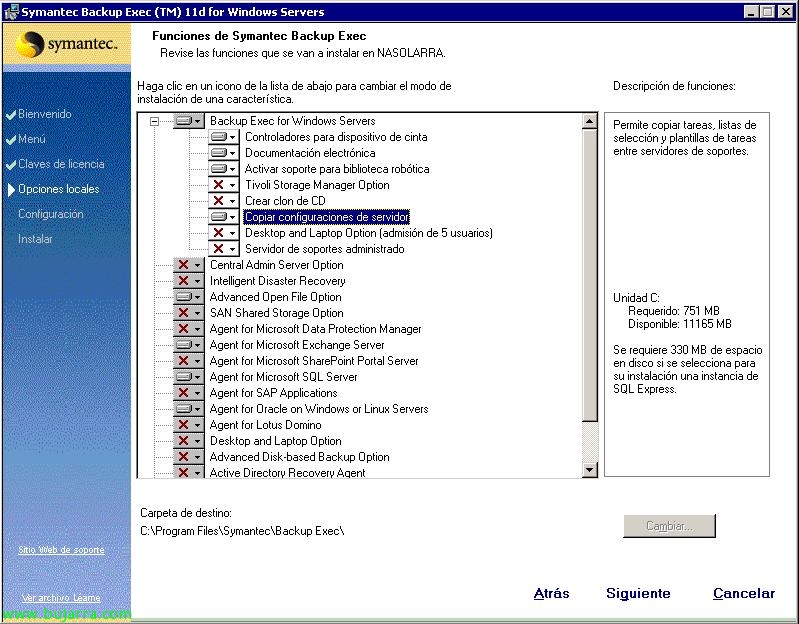Open Ver archivo Léame link
The width and height of the screenshot is (799, 624).
pyautogui.click(x=61, y=598)
